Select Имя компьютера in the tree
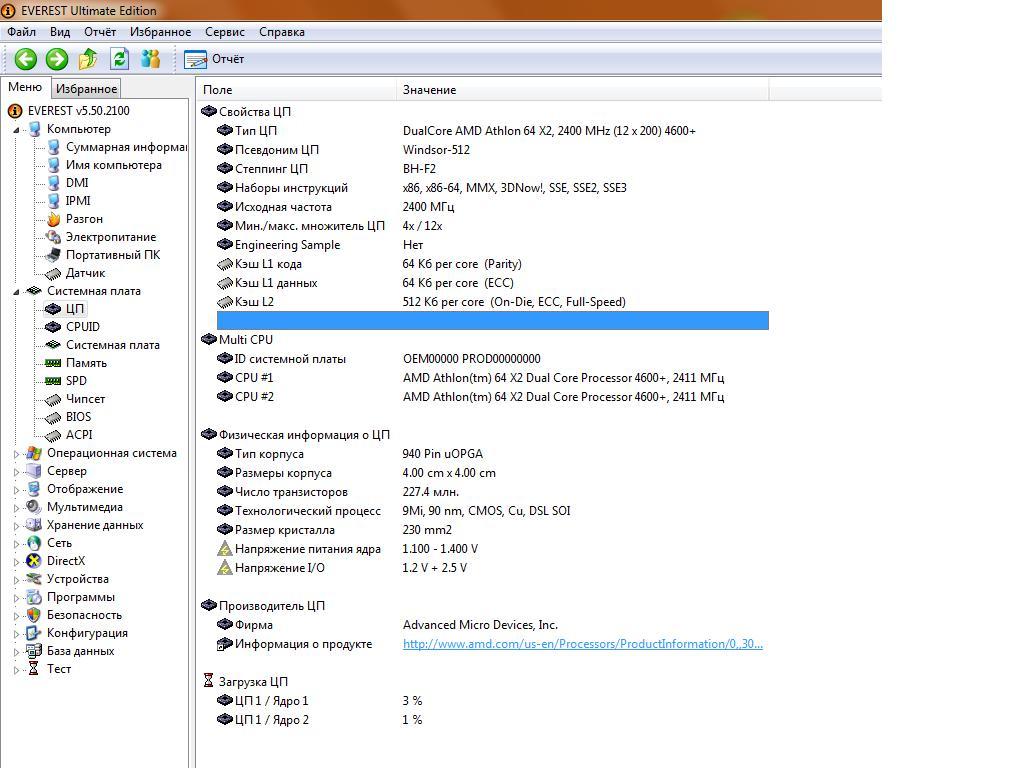1024x768 pixels. point(114,165)
